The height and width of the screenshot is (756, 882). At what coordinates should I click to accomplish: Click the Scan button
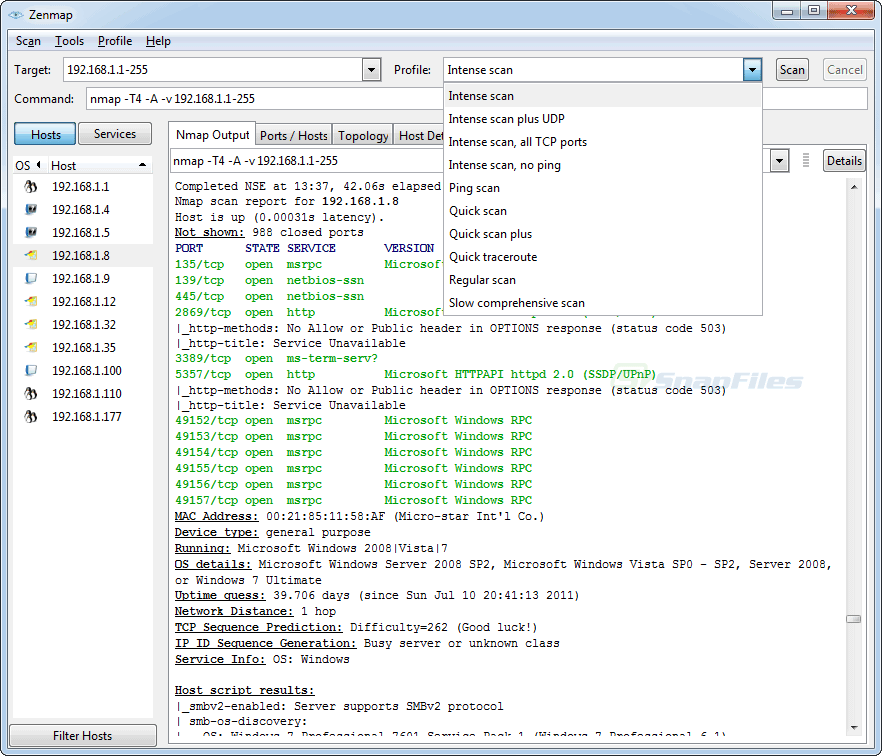[792, 70]
